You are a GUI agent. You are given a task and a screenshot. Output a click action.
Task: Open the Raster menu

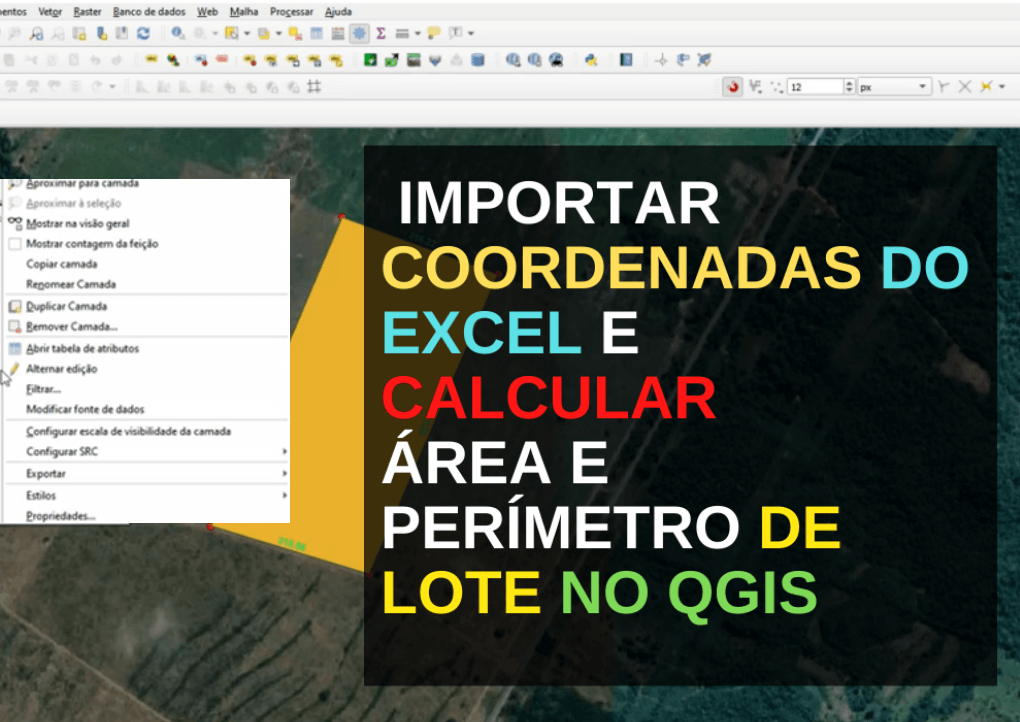click(x=87, y=12)
